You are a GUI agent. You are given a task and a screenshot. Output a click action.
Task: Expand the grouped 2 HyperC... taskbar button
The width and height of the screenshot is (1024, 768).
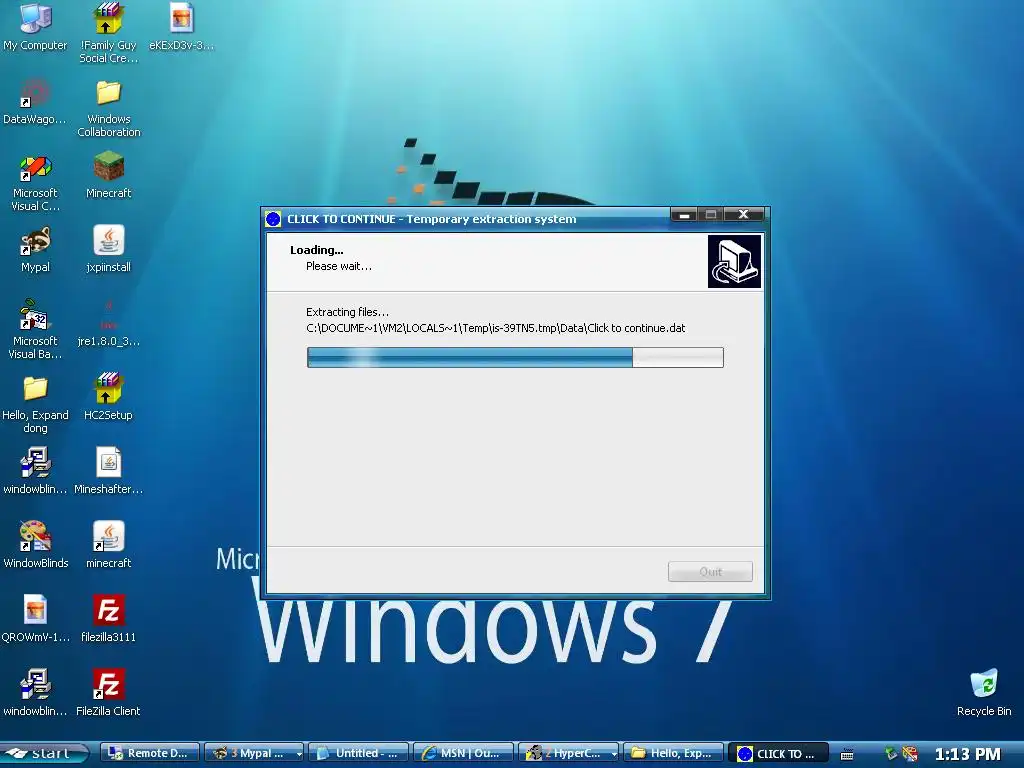pyautogui.click(x=568, y=753)
